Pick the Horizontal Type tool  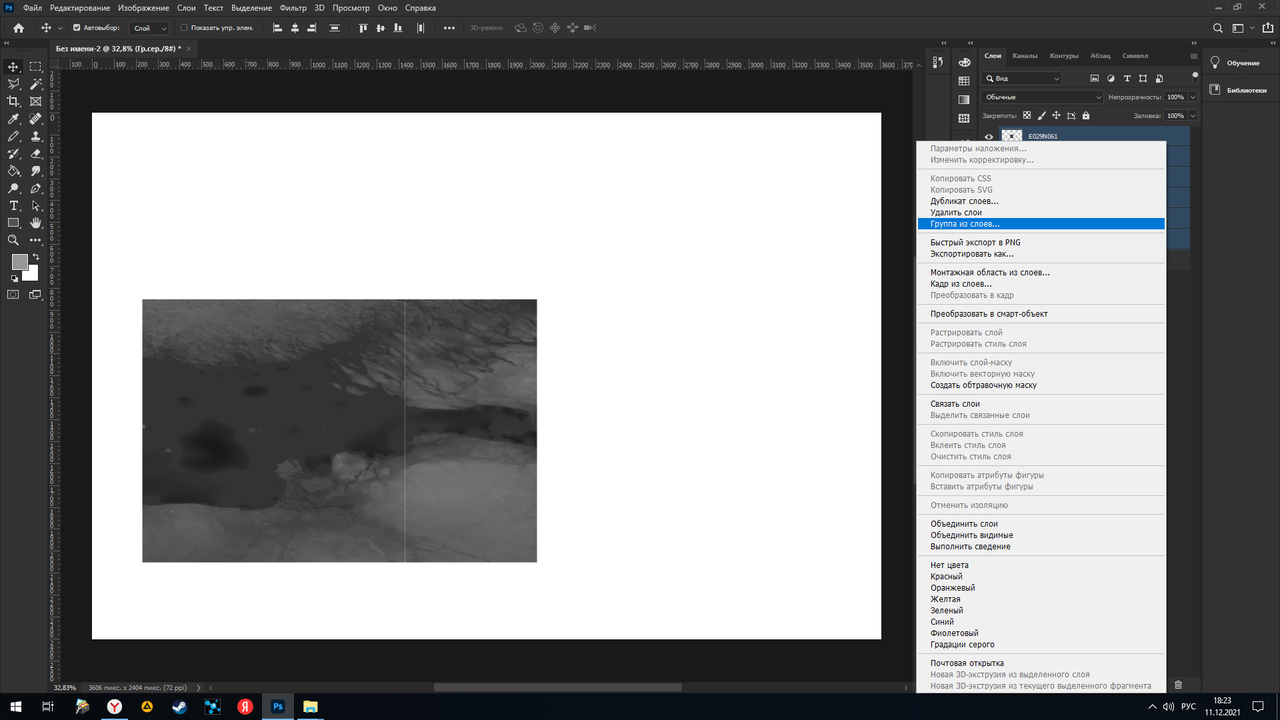click(x=14, y=205)
